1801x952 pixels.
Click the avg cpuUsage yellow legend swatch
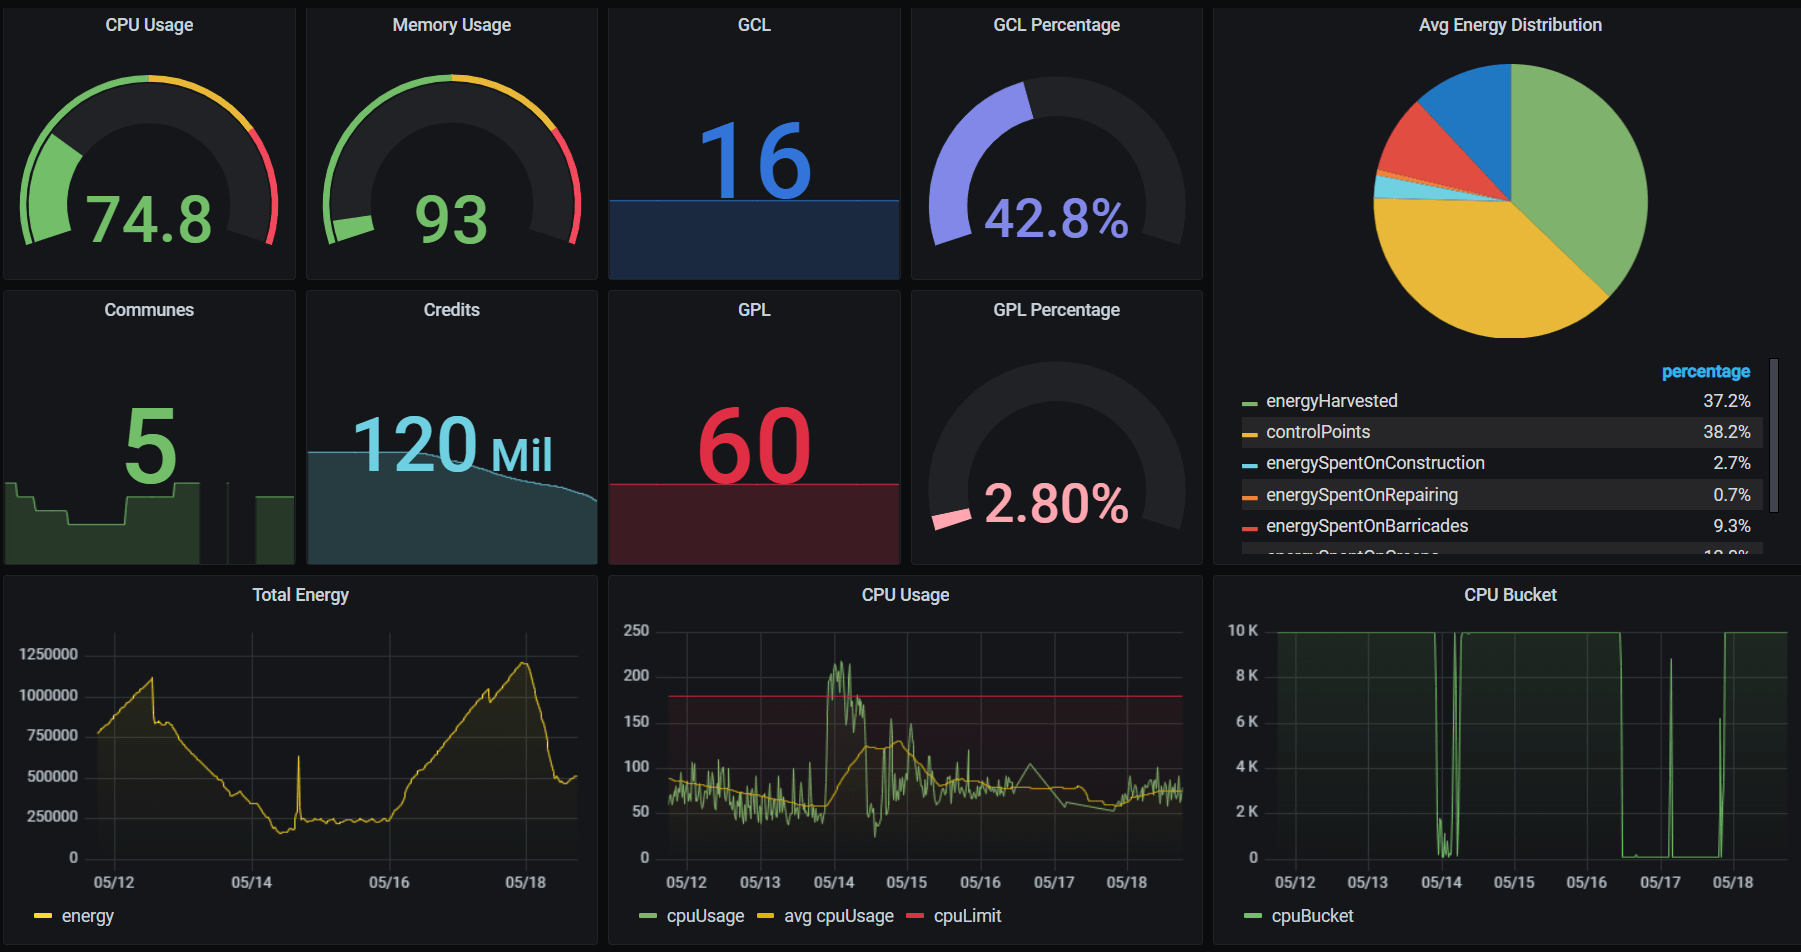[765, 916]
